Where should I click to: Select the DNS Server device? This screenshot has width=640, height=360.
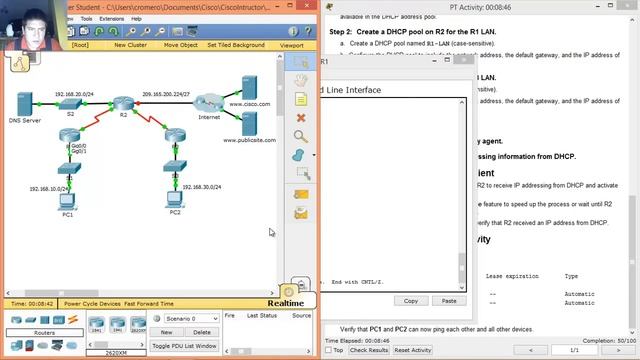coord(24,104)
